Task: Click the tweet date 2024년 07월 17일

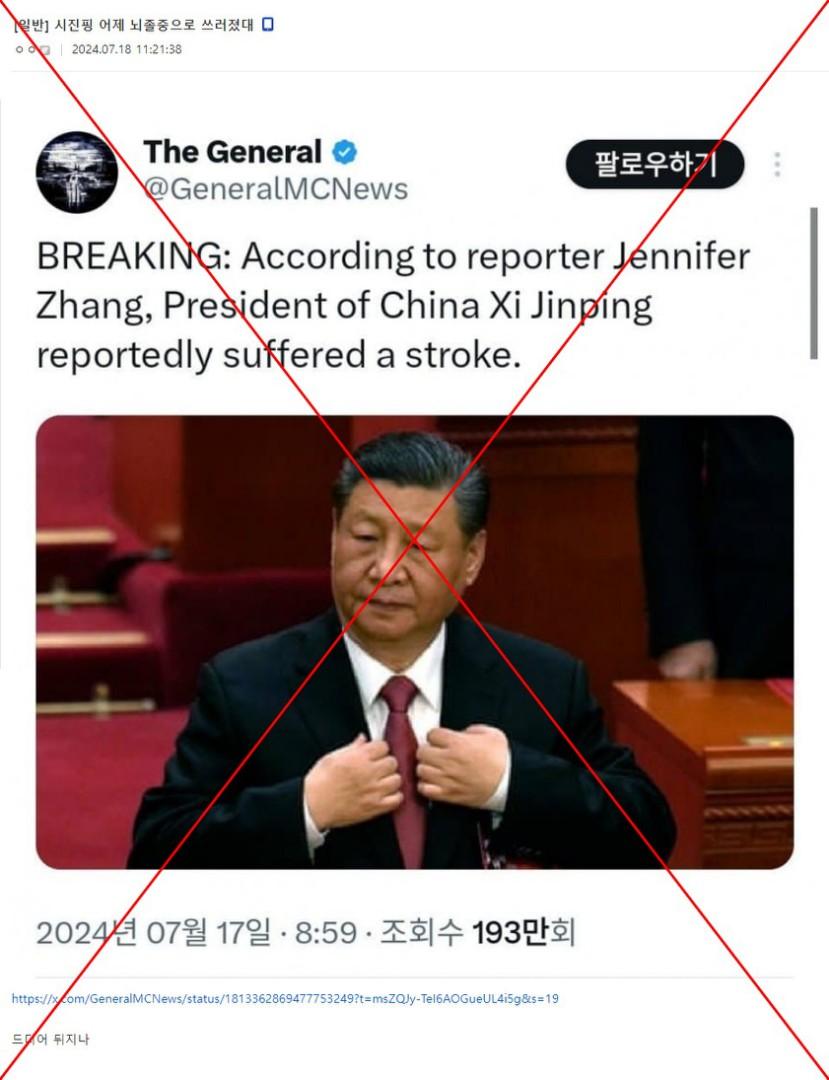Action: [x=153, y=934]
